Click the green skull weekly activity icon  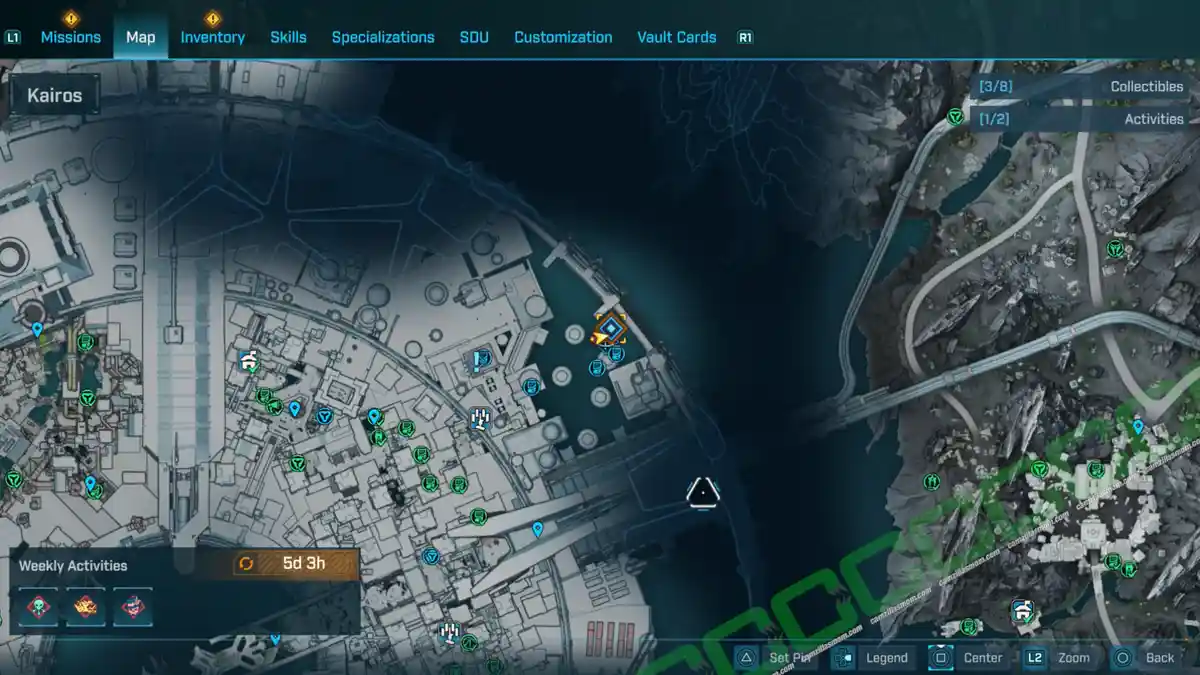point(37,606)
